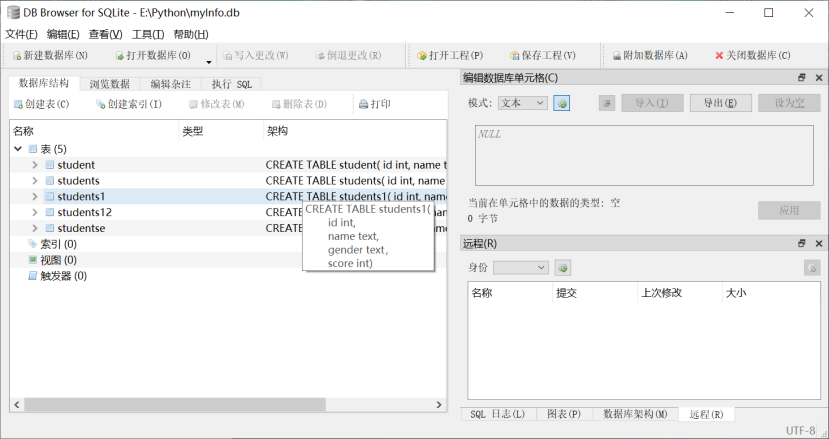This screenshot has width=829, height=439.
Task: Switch to the 编辑杂注 tab
Action: [x=170, y=84]
